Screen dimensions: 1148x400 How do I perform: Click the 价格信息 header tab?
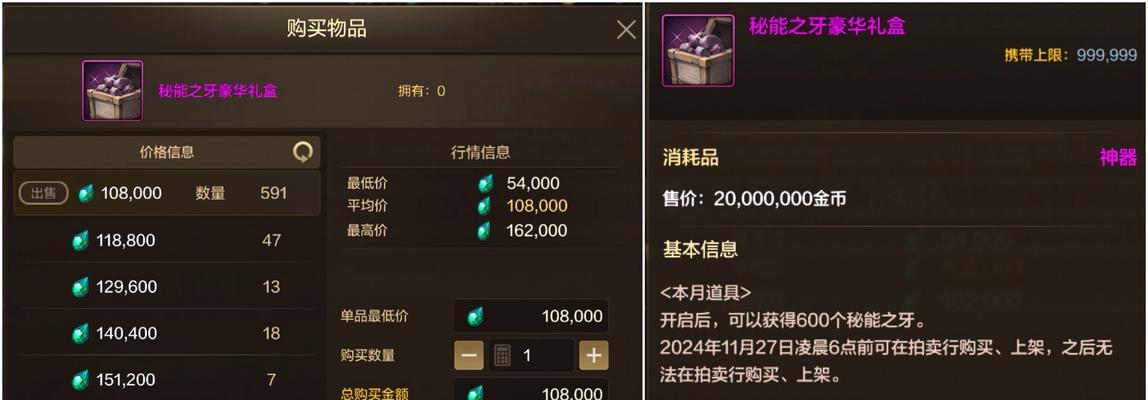pos(167,152)
